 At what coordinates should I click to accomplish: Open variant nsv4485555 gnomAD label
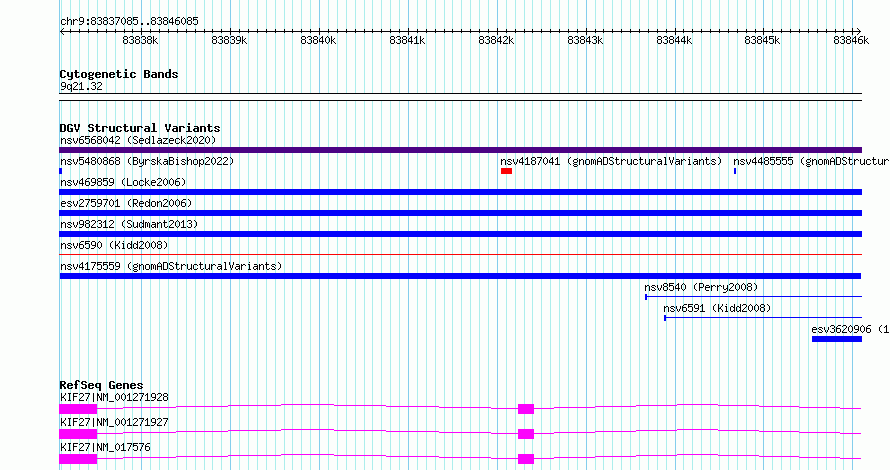(811, 161)
